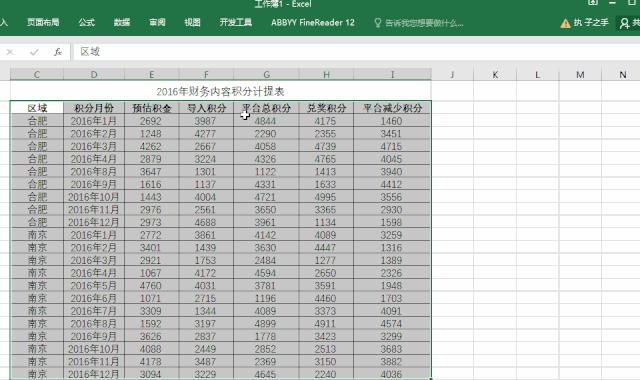This screenshot has height=380, width=640.
Task: Click cell with value 1196
Action: [x=266, y=298]
